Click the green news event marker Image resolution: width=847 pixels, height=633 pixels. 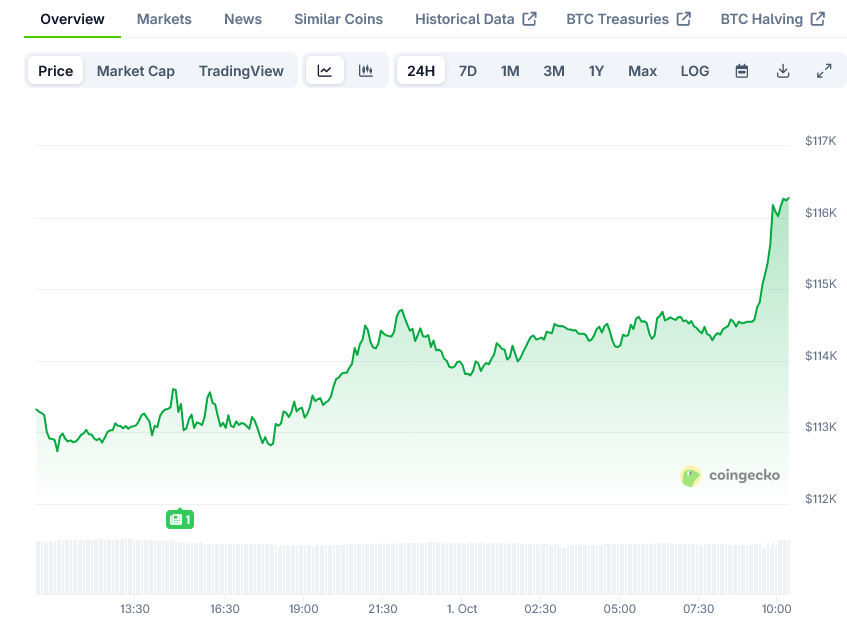(x=179, y=519)
